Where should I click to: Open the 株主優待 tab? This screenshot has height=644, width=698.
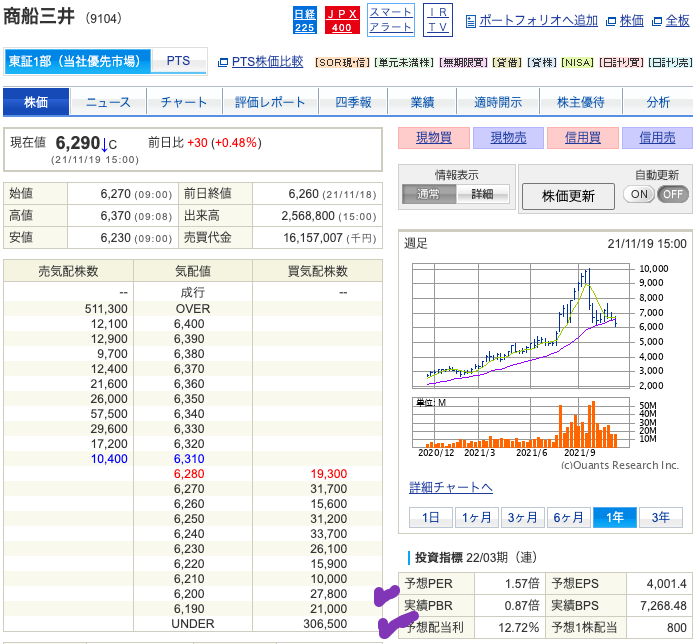[580, 102]
